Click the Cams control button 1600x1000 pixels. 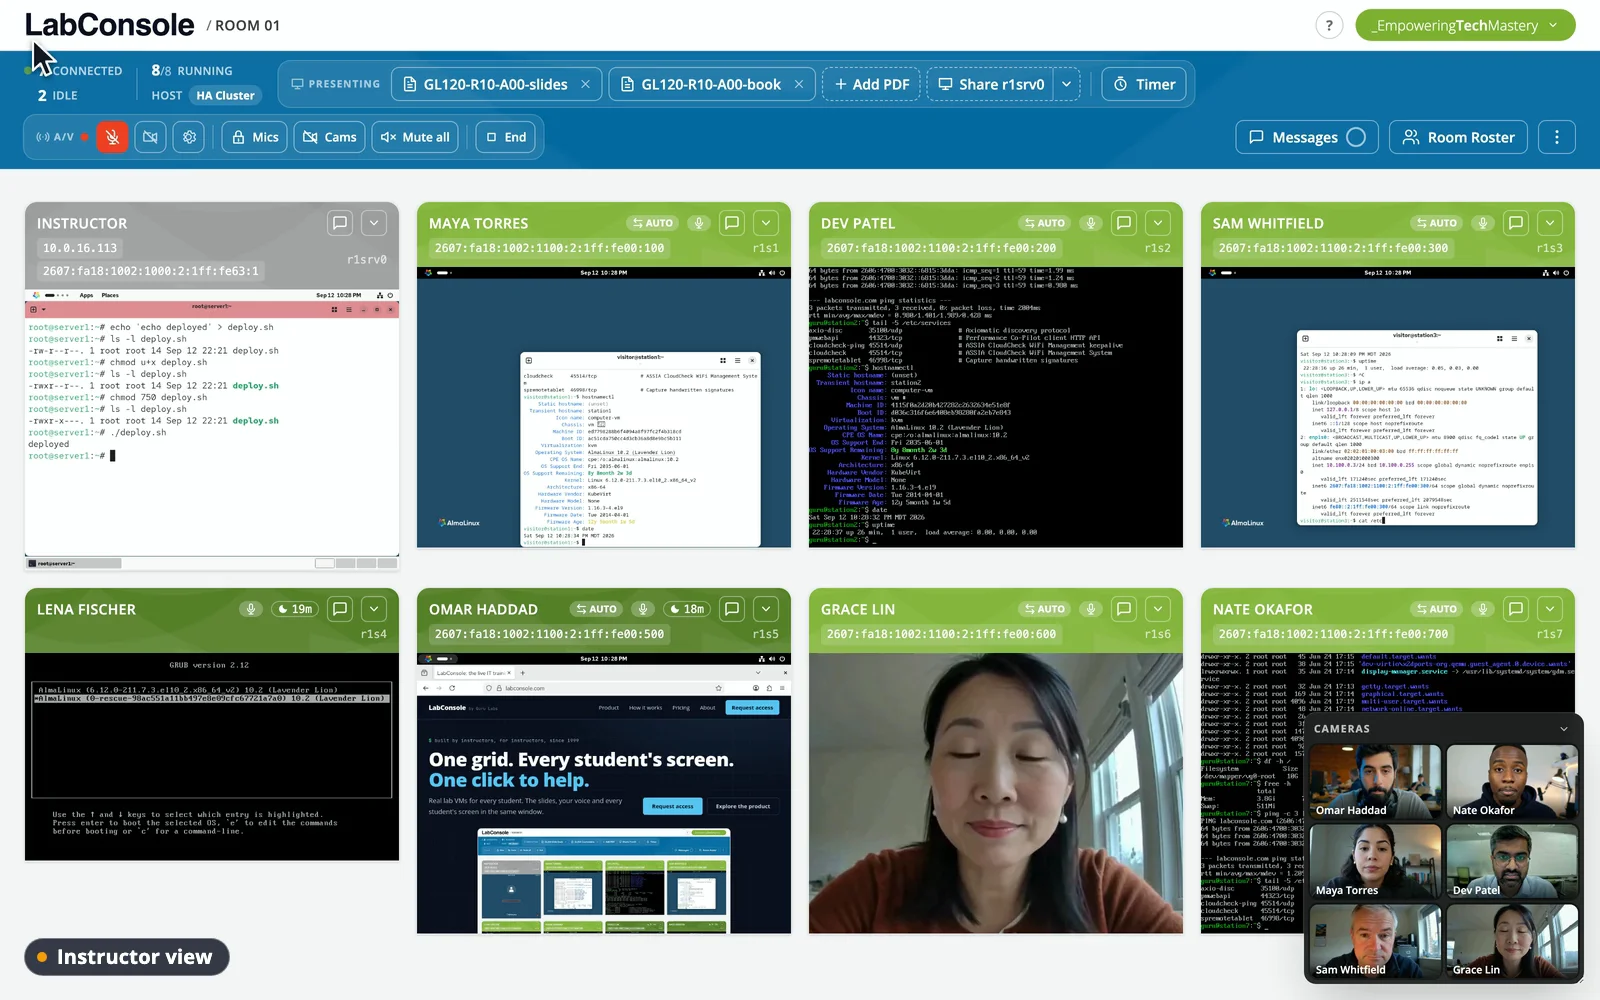pyautogui.click(x=330, y=137)
